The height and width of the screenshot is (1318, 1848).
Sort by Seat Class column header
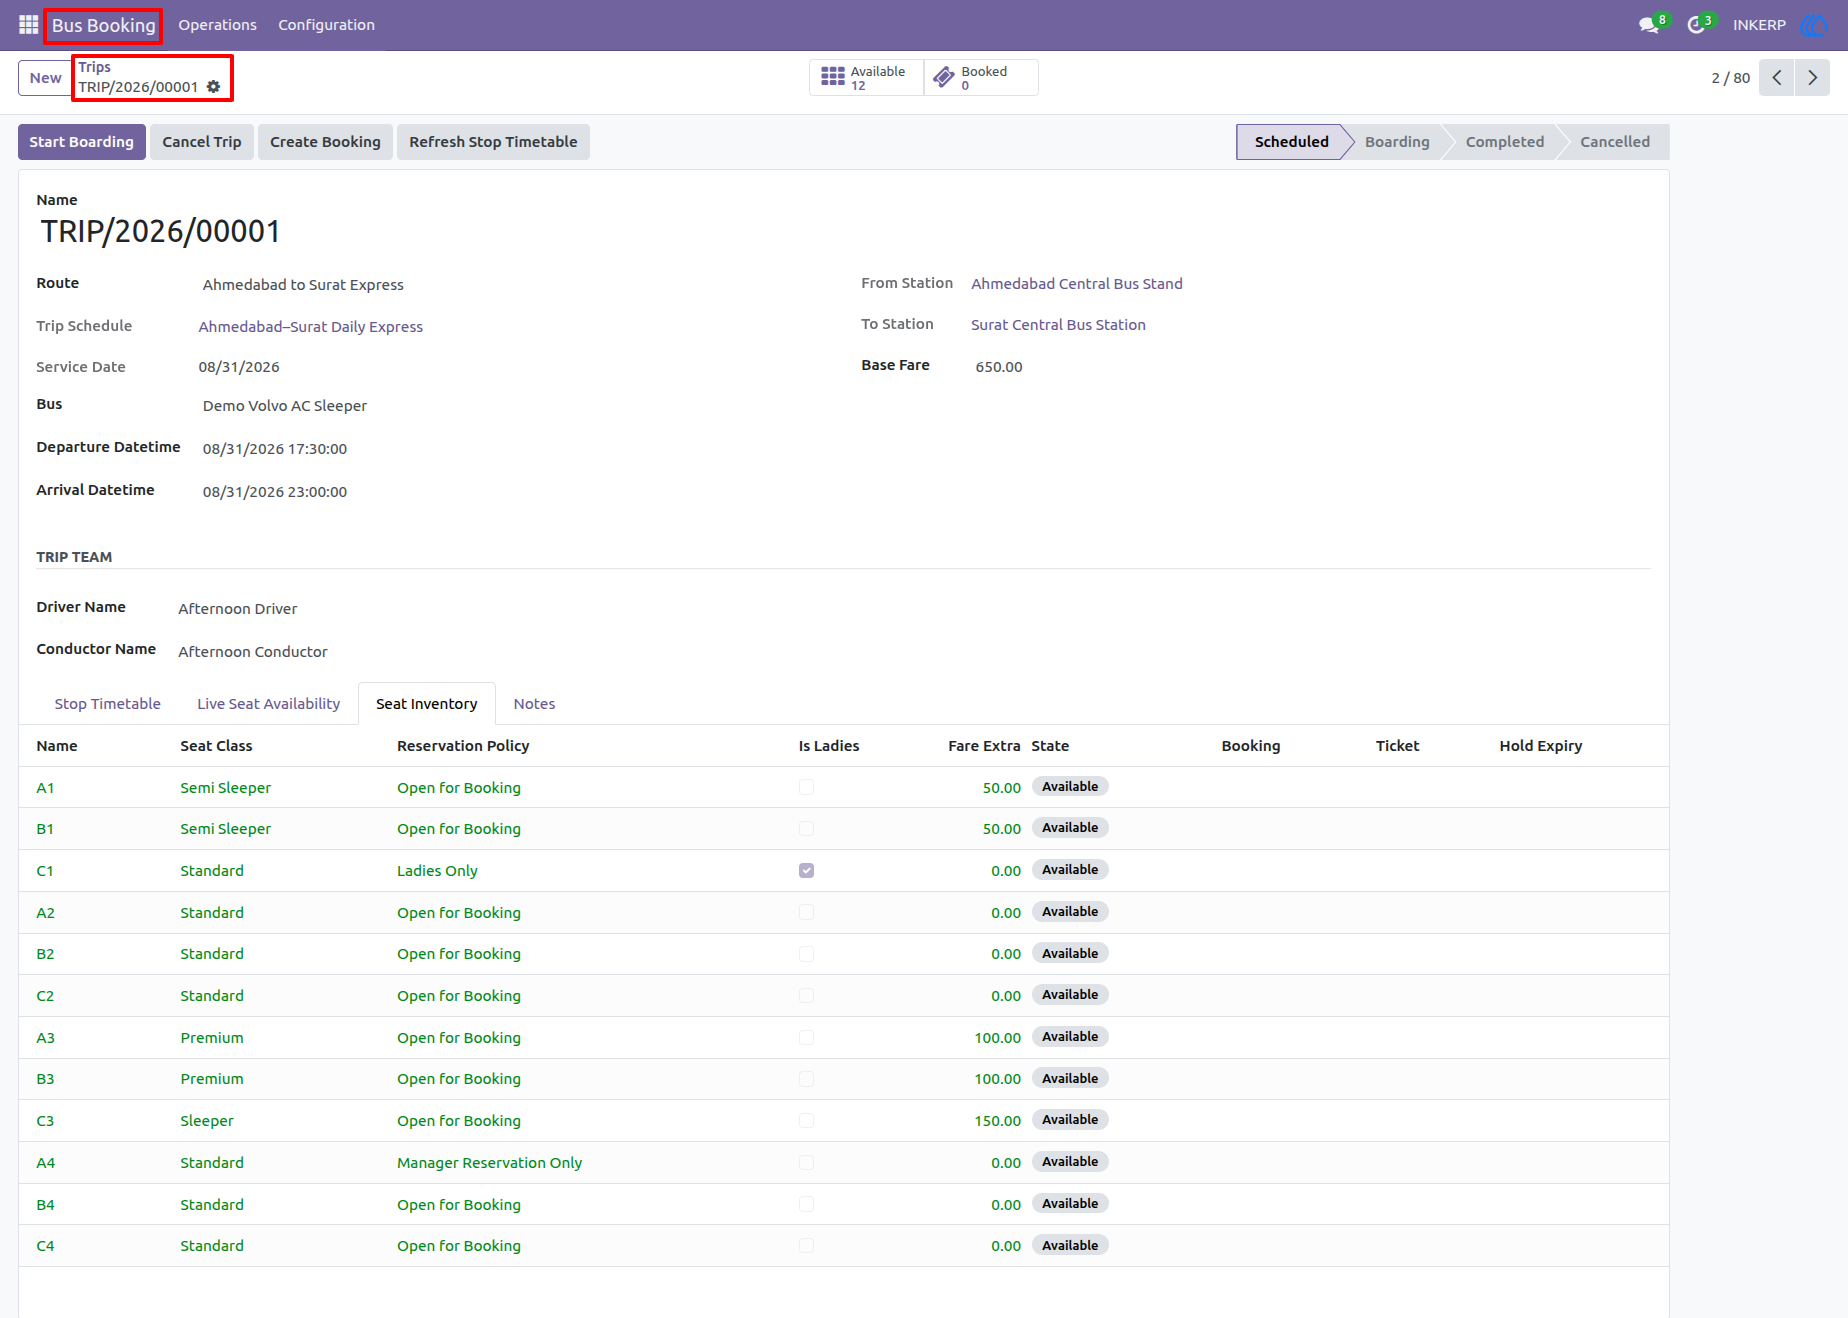pos(216,746)
